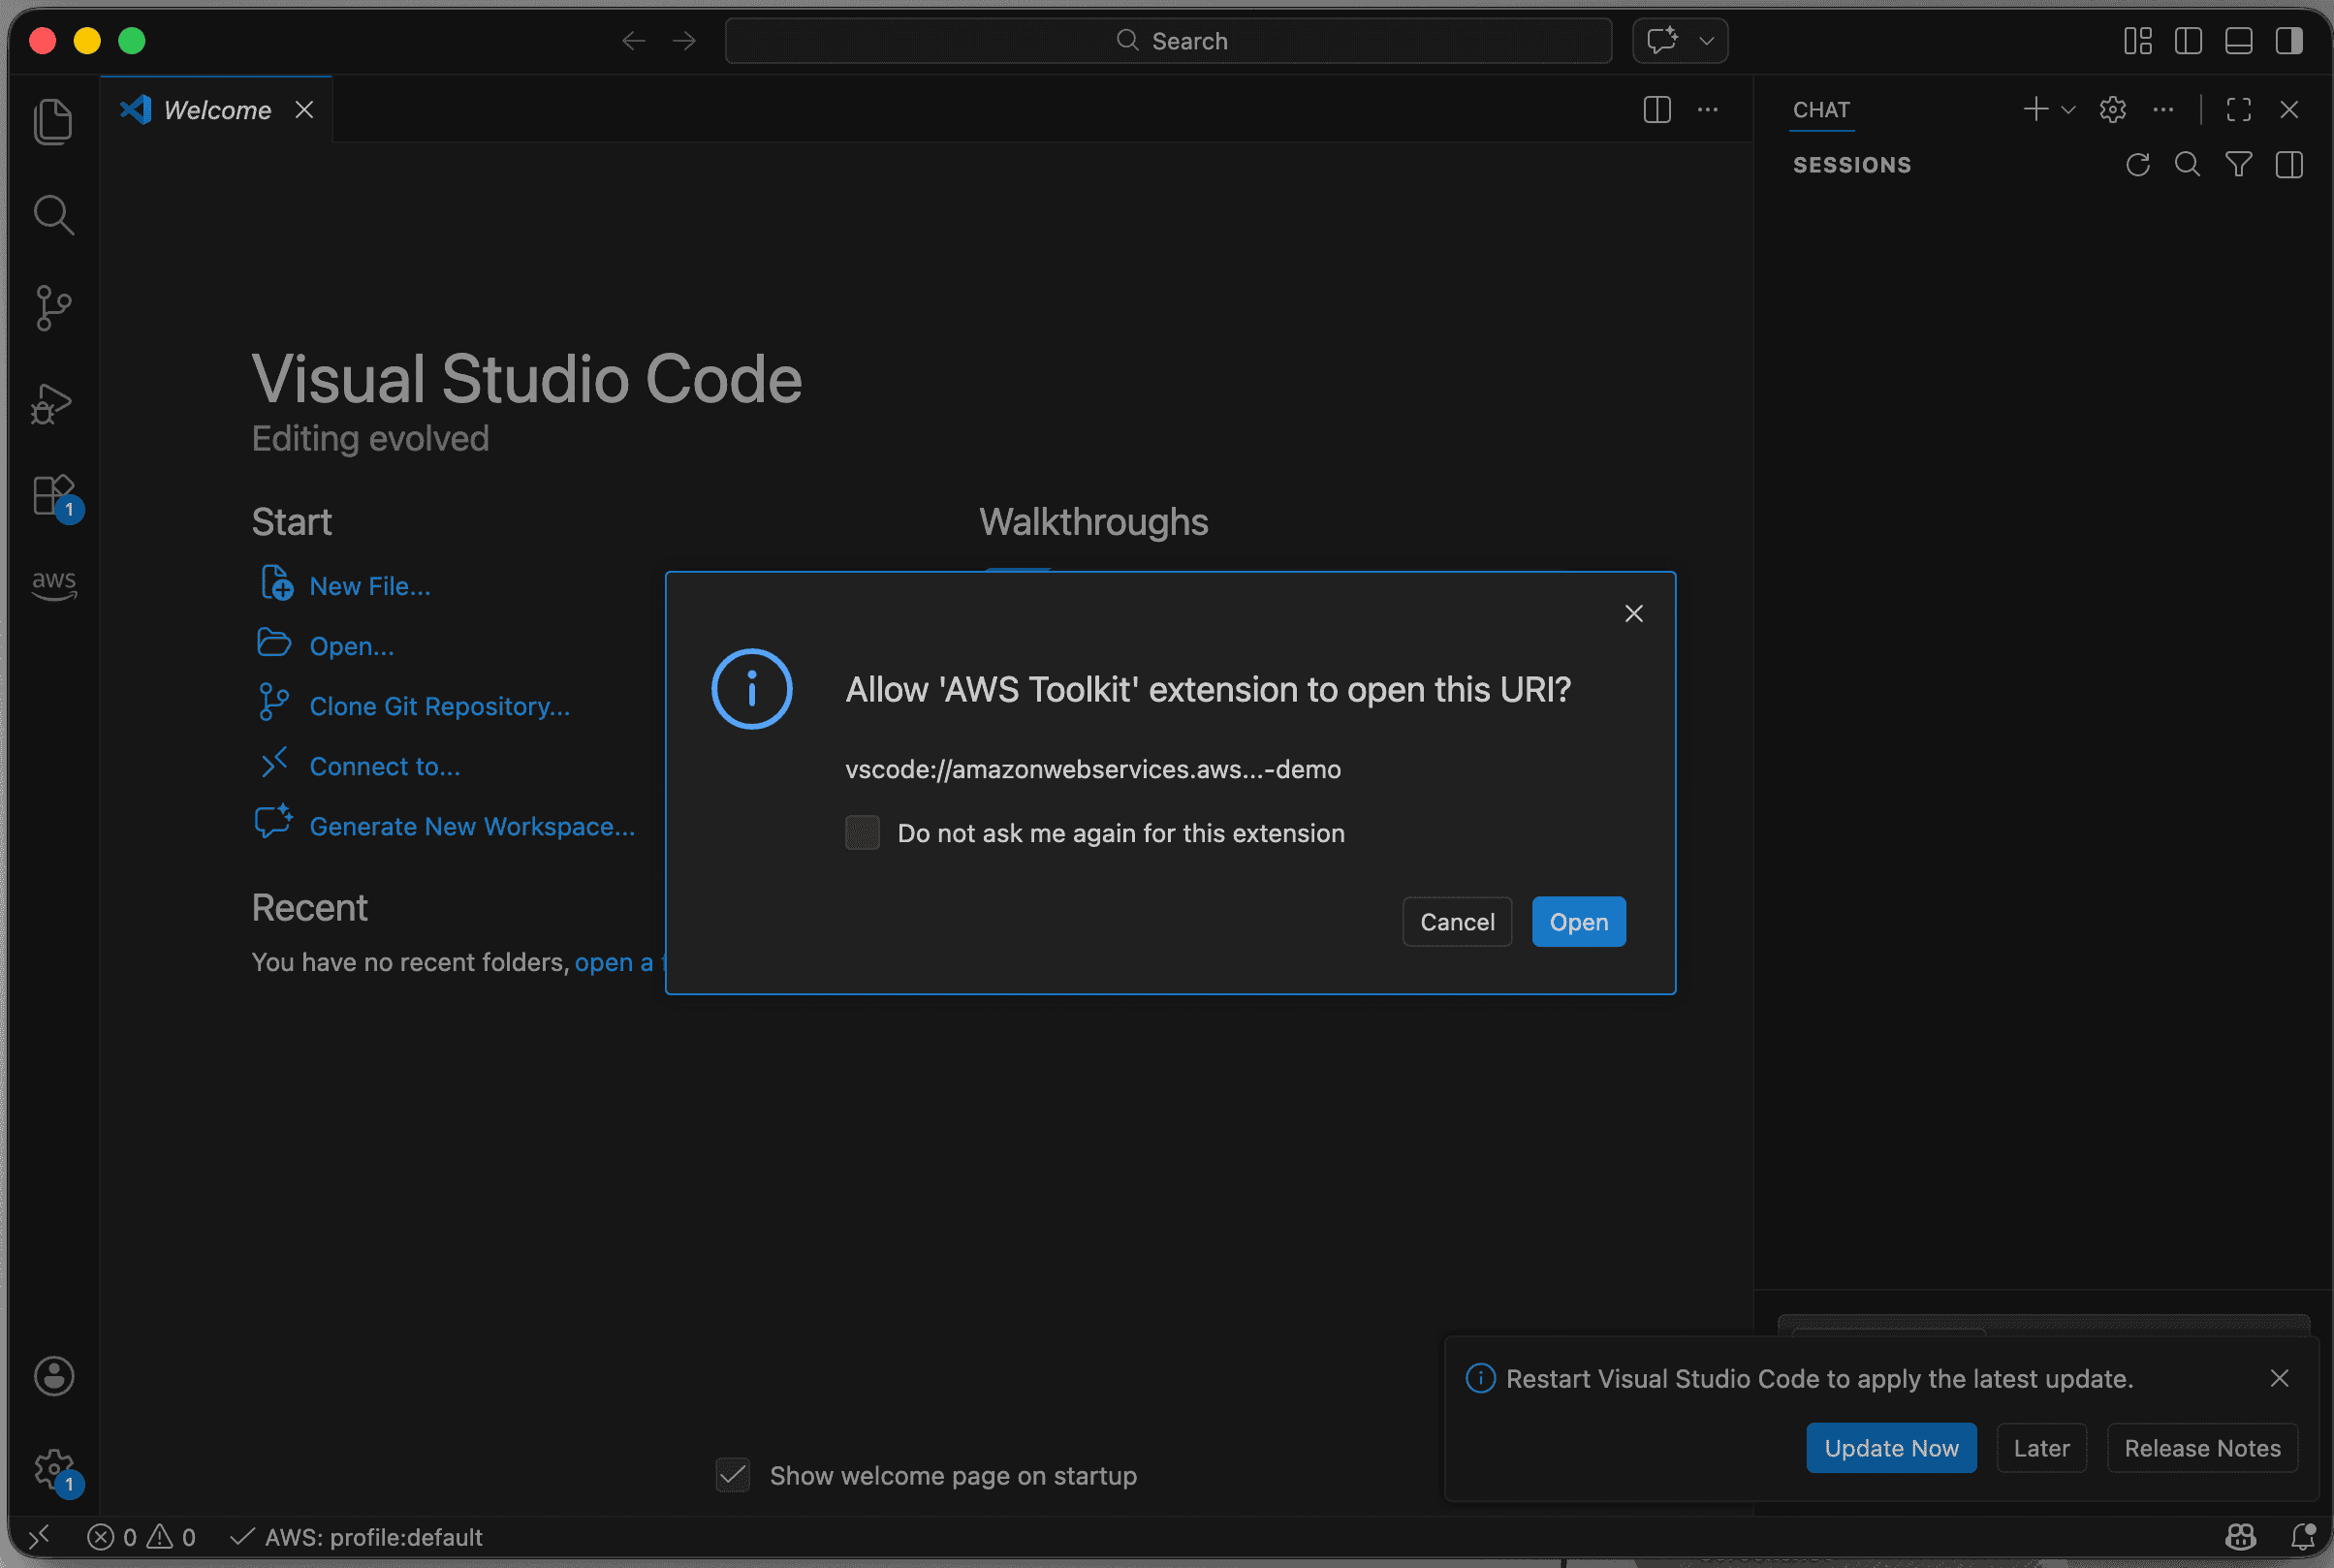Check 'Do not ask me again' checkbox

point(862,832)
